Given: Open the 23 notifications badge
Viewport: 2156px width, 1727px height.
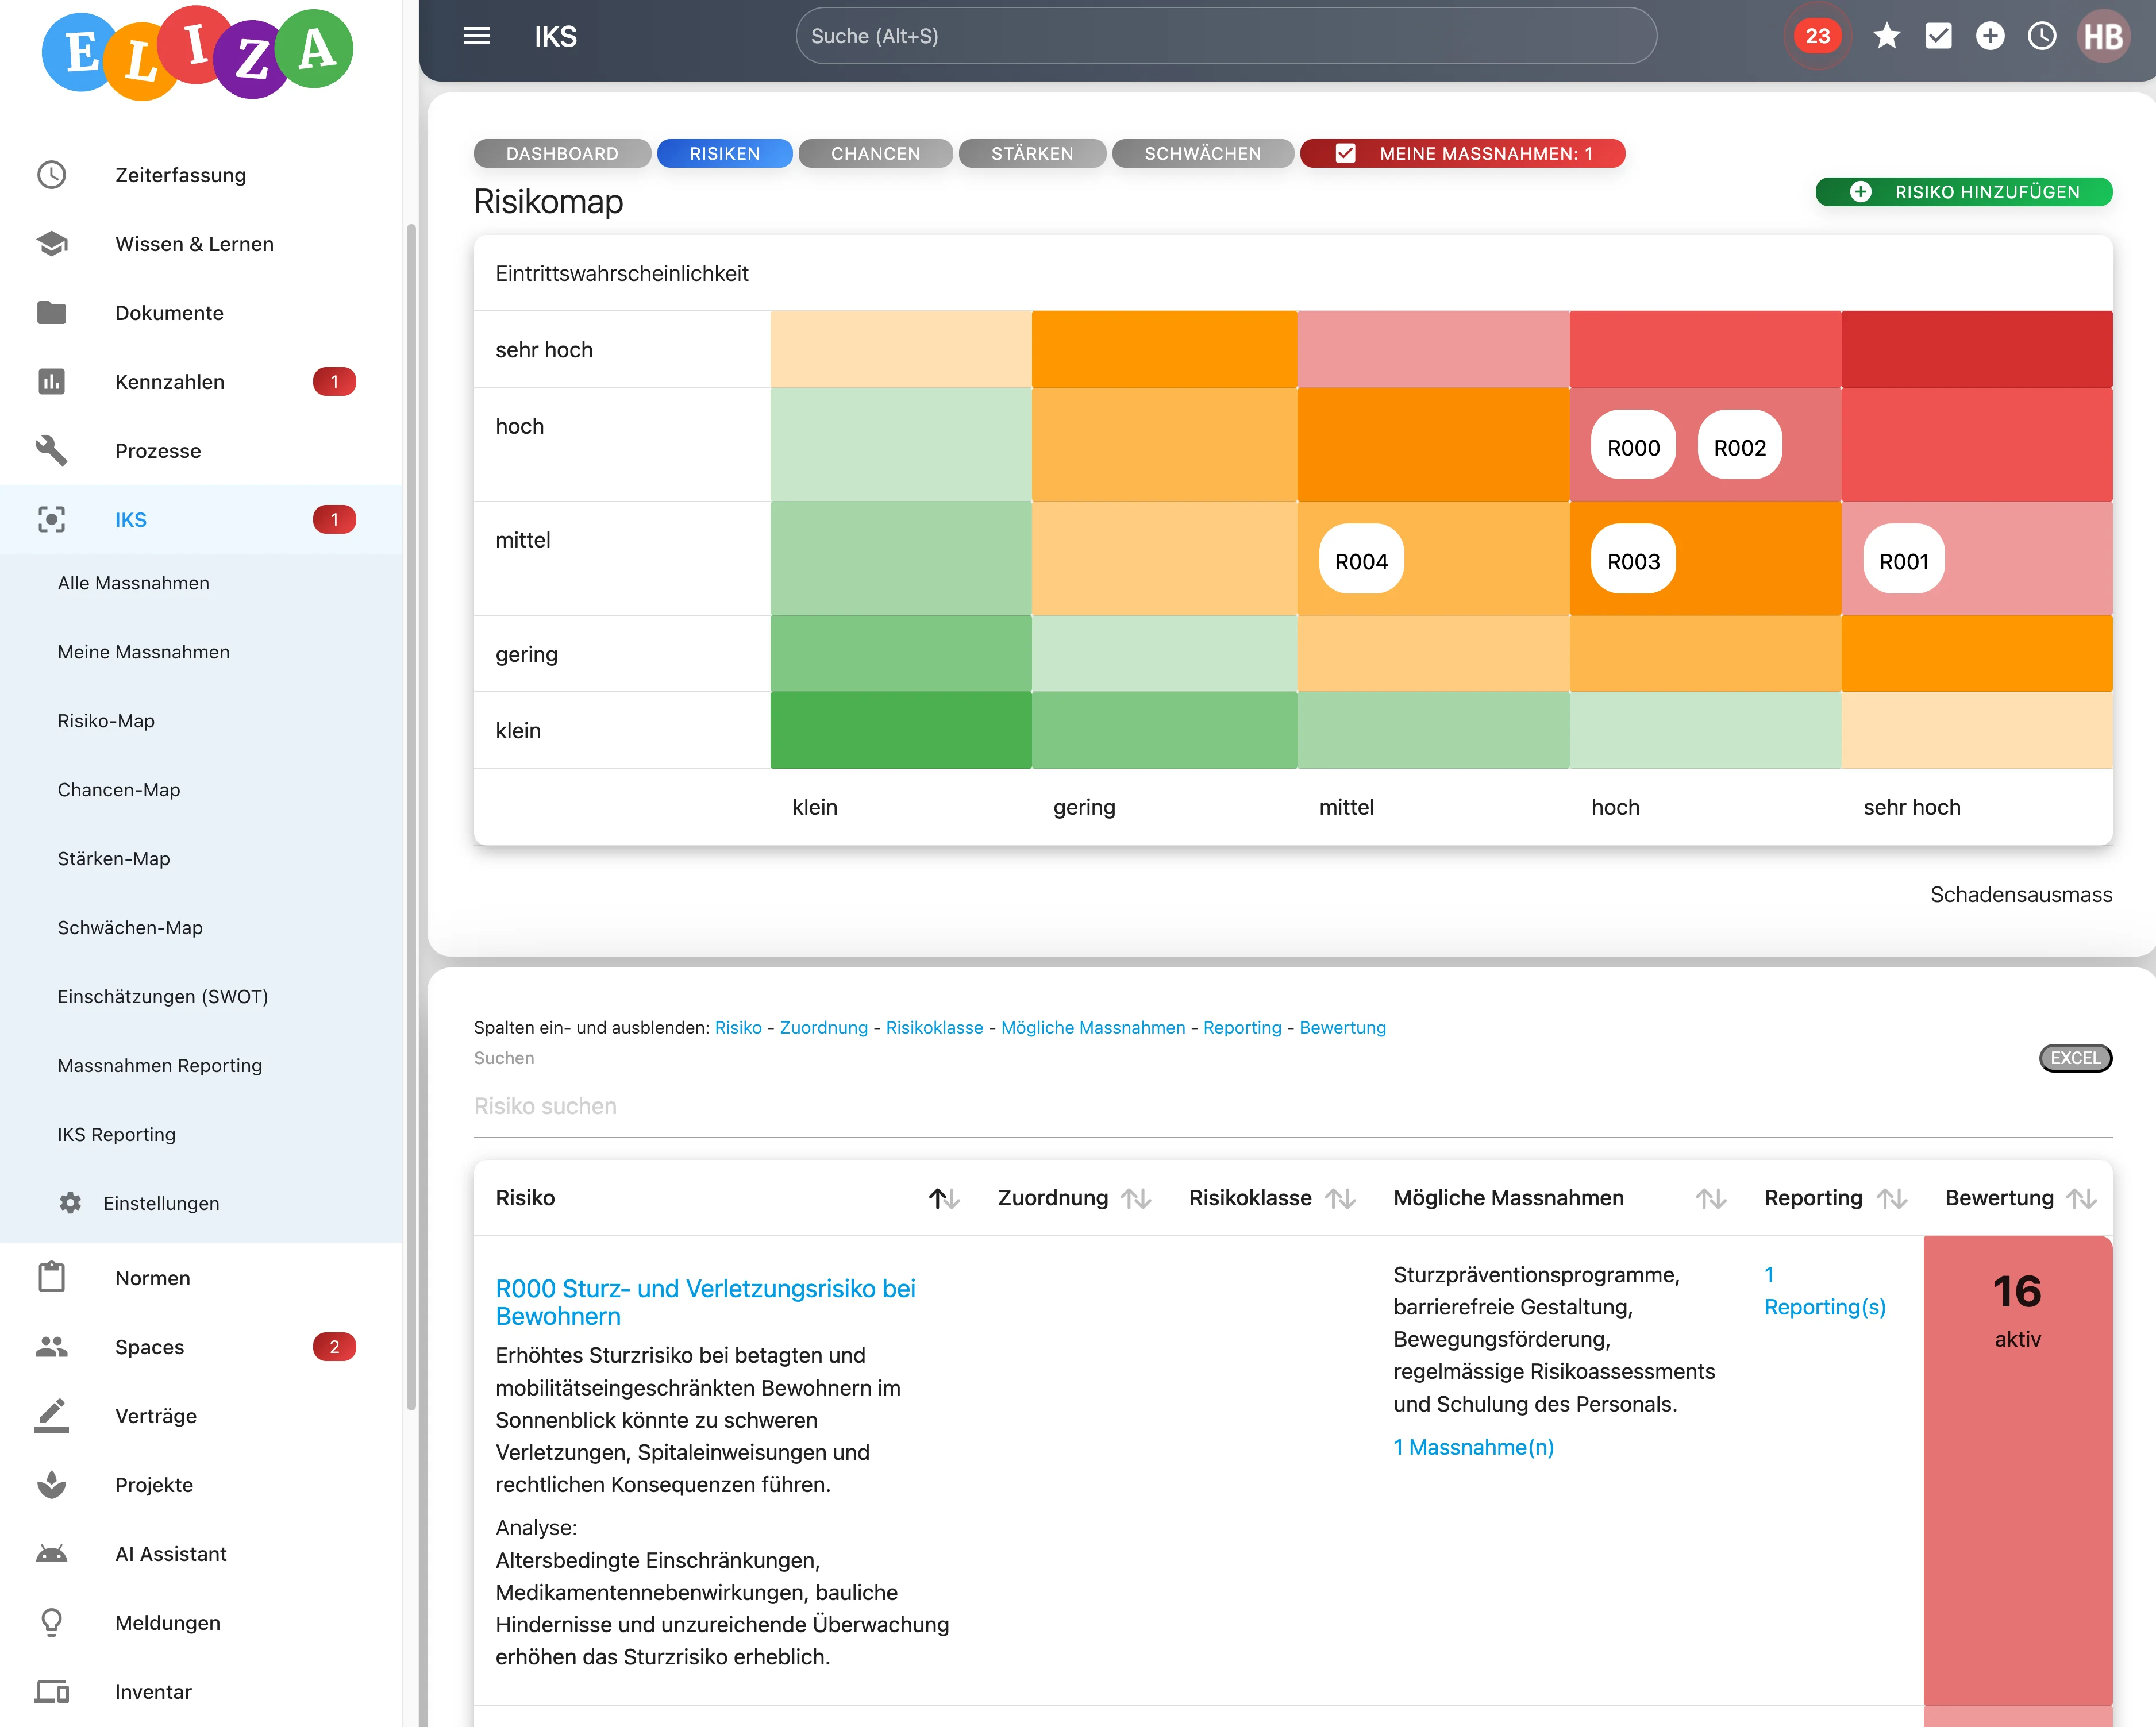Looking at the screenshot, I should pos(1817,36).
